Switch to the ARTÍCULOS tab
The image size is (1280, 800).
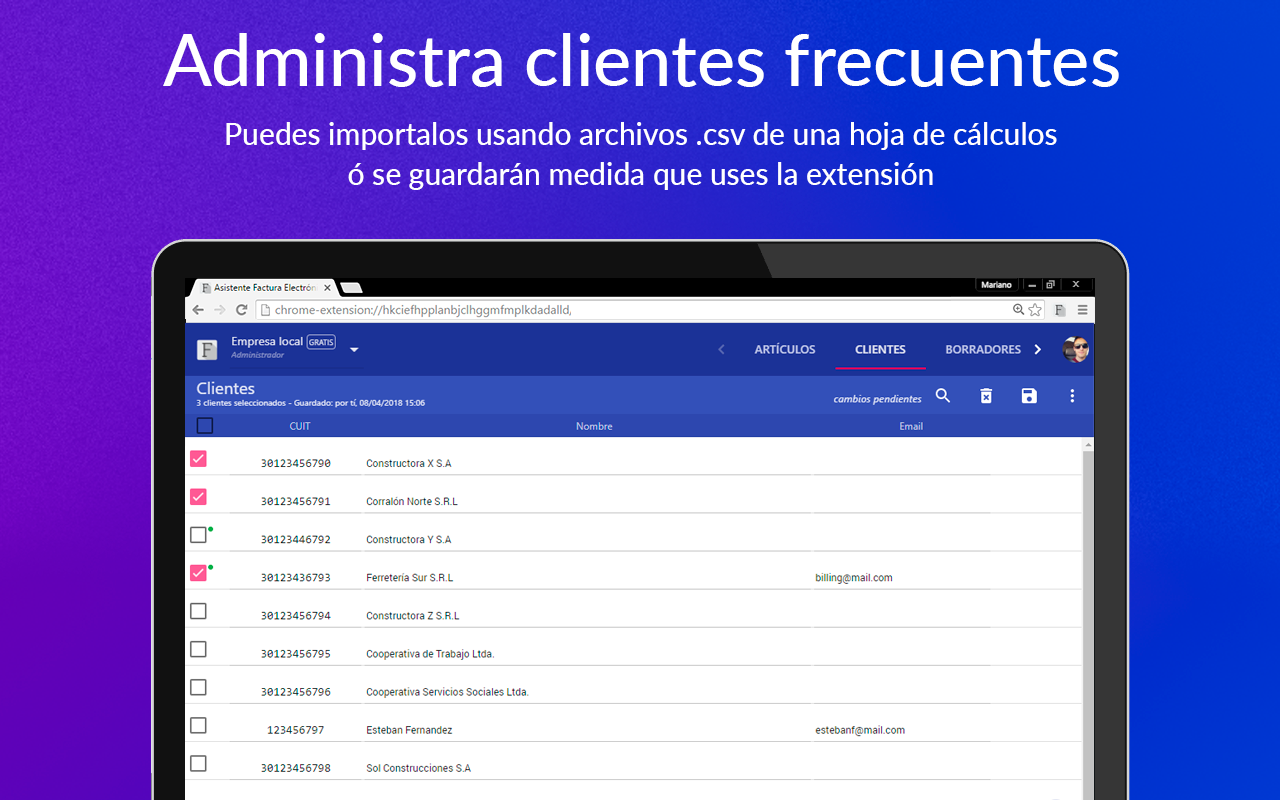coord(785,350)
